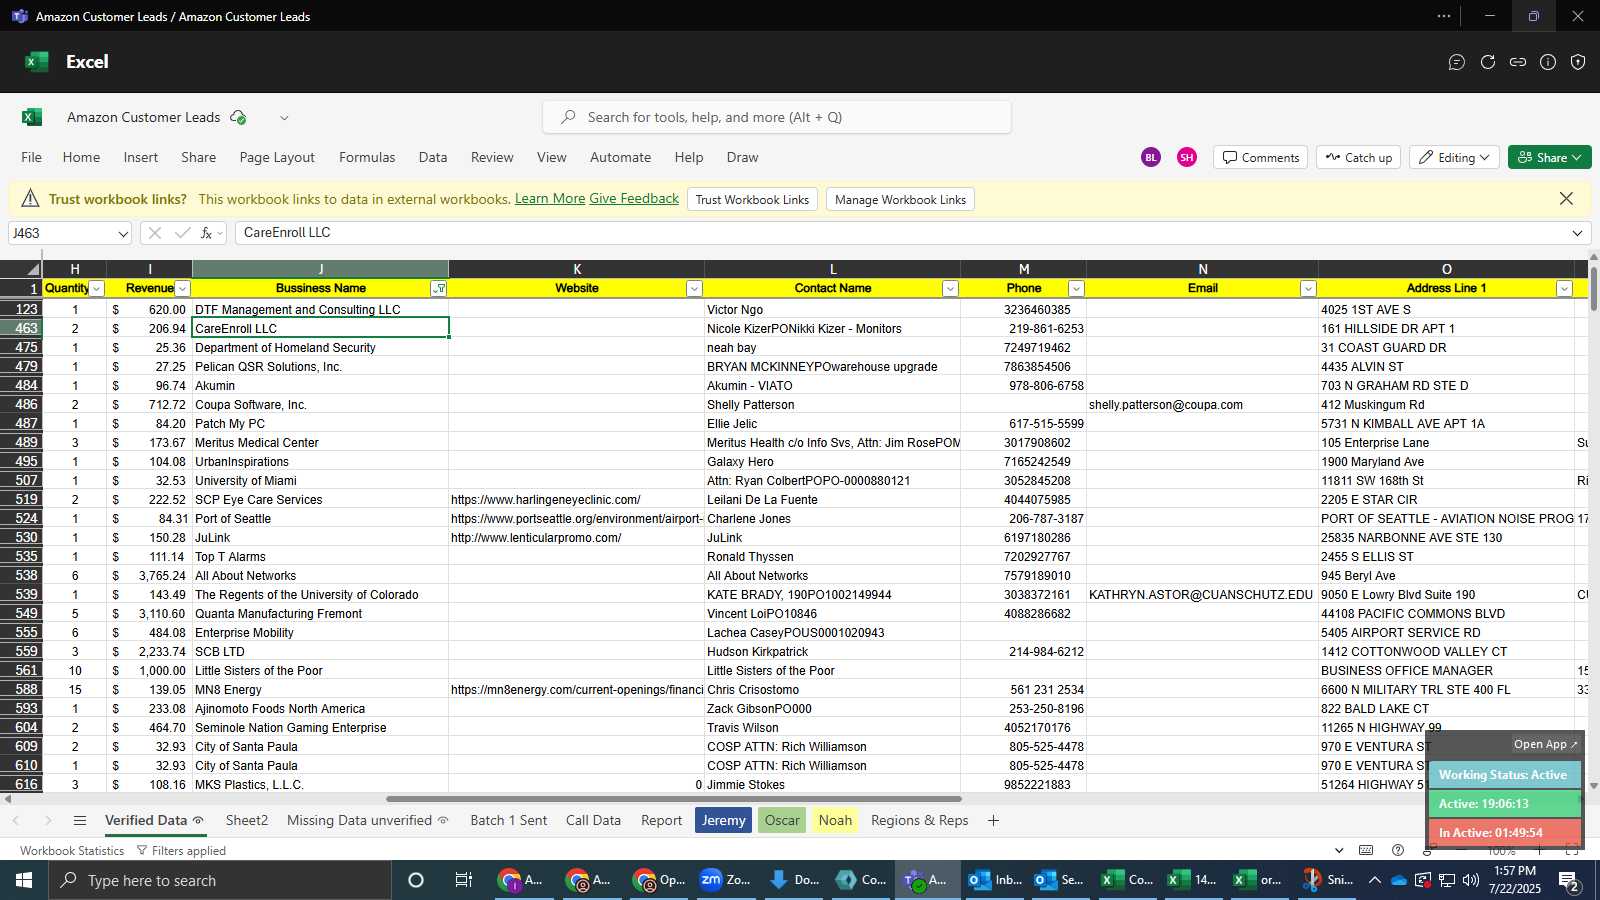Open the Website column filter dropdown

[x=694, y=289]
